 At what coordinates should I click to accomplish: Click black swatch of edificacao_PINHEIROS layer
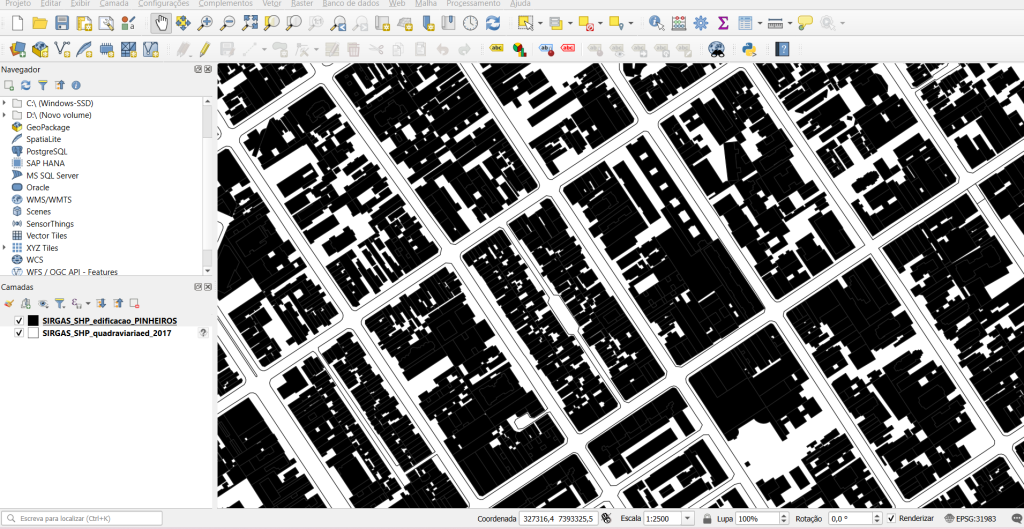click(x=33, y=321)
